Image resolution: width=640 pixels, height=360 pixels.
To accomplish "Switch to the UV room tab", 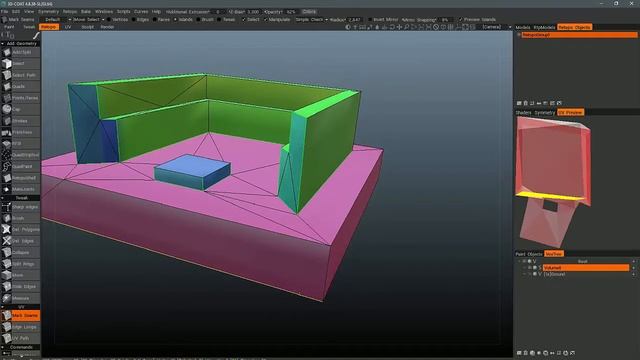I will (x=68, y=27).
